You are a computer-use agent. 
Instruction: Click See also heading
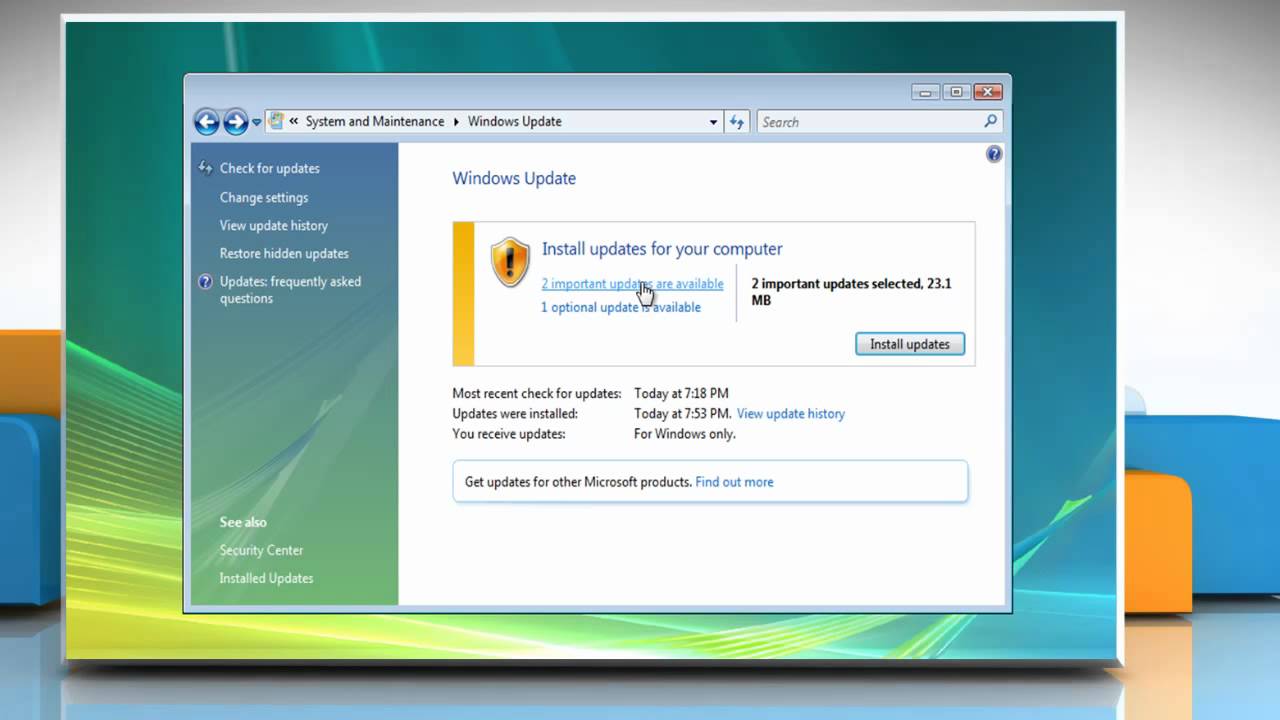[x=243, y=522]
